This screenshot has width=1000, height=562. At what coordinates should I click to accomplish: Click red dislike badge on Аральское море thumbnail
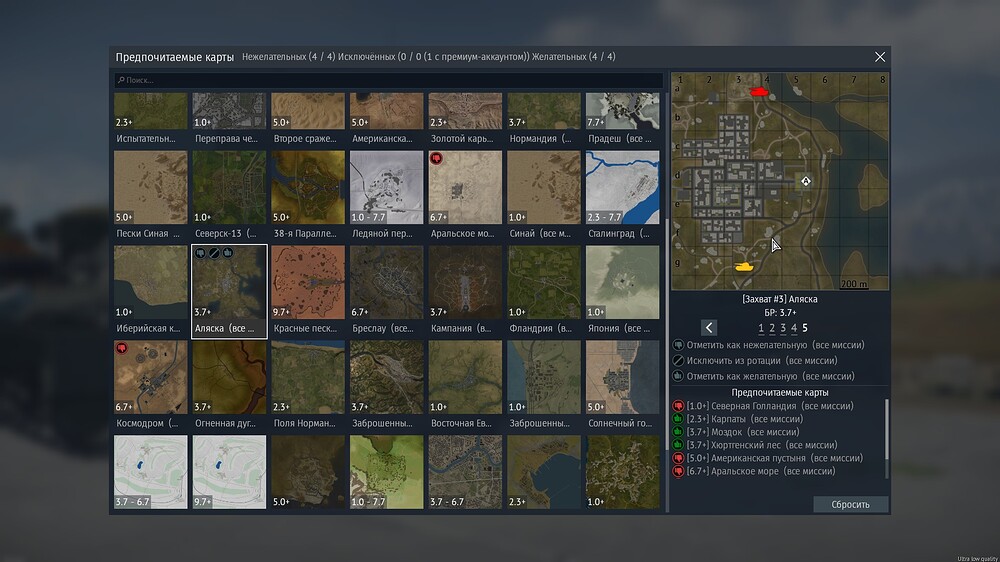pyautogui.click(x=437, y=159)
